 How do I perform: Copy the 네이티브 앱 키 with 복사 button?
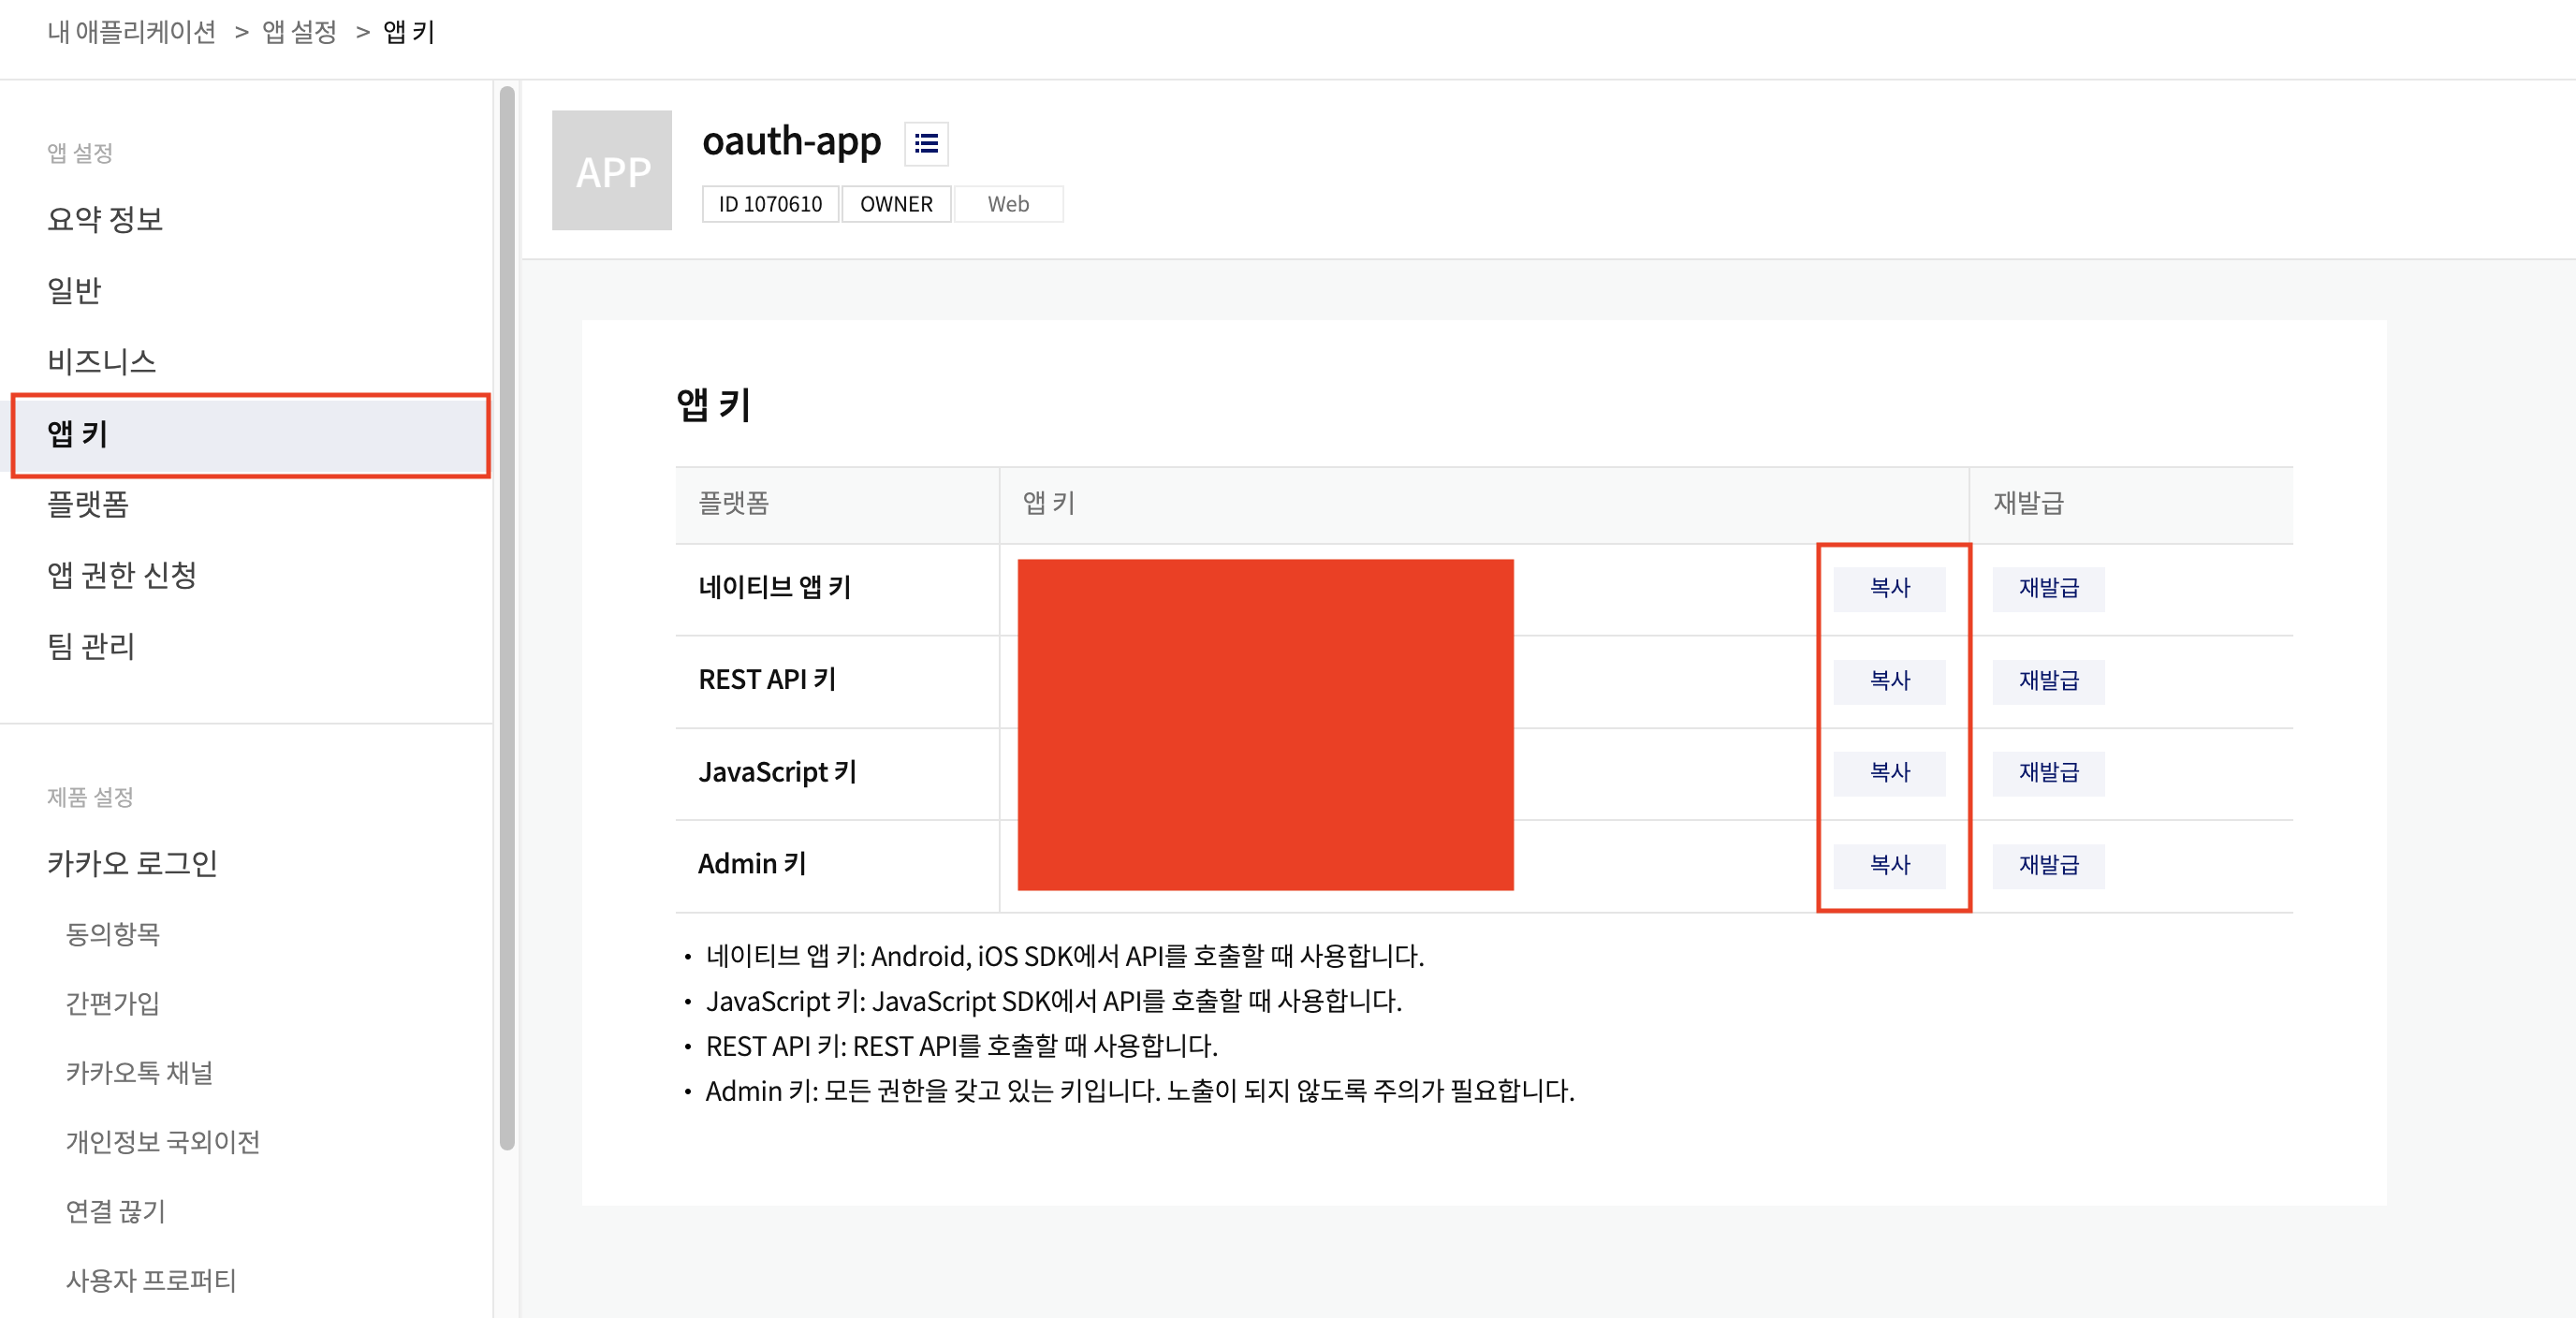click(1889, 588)
